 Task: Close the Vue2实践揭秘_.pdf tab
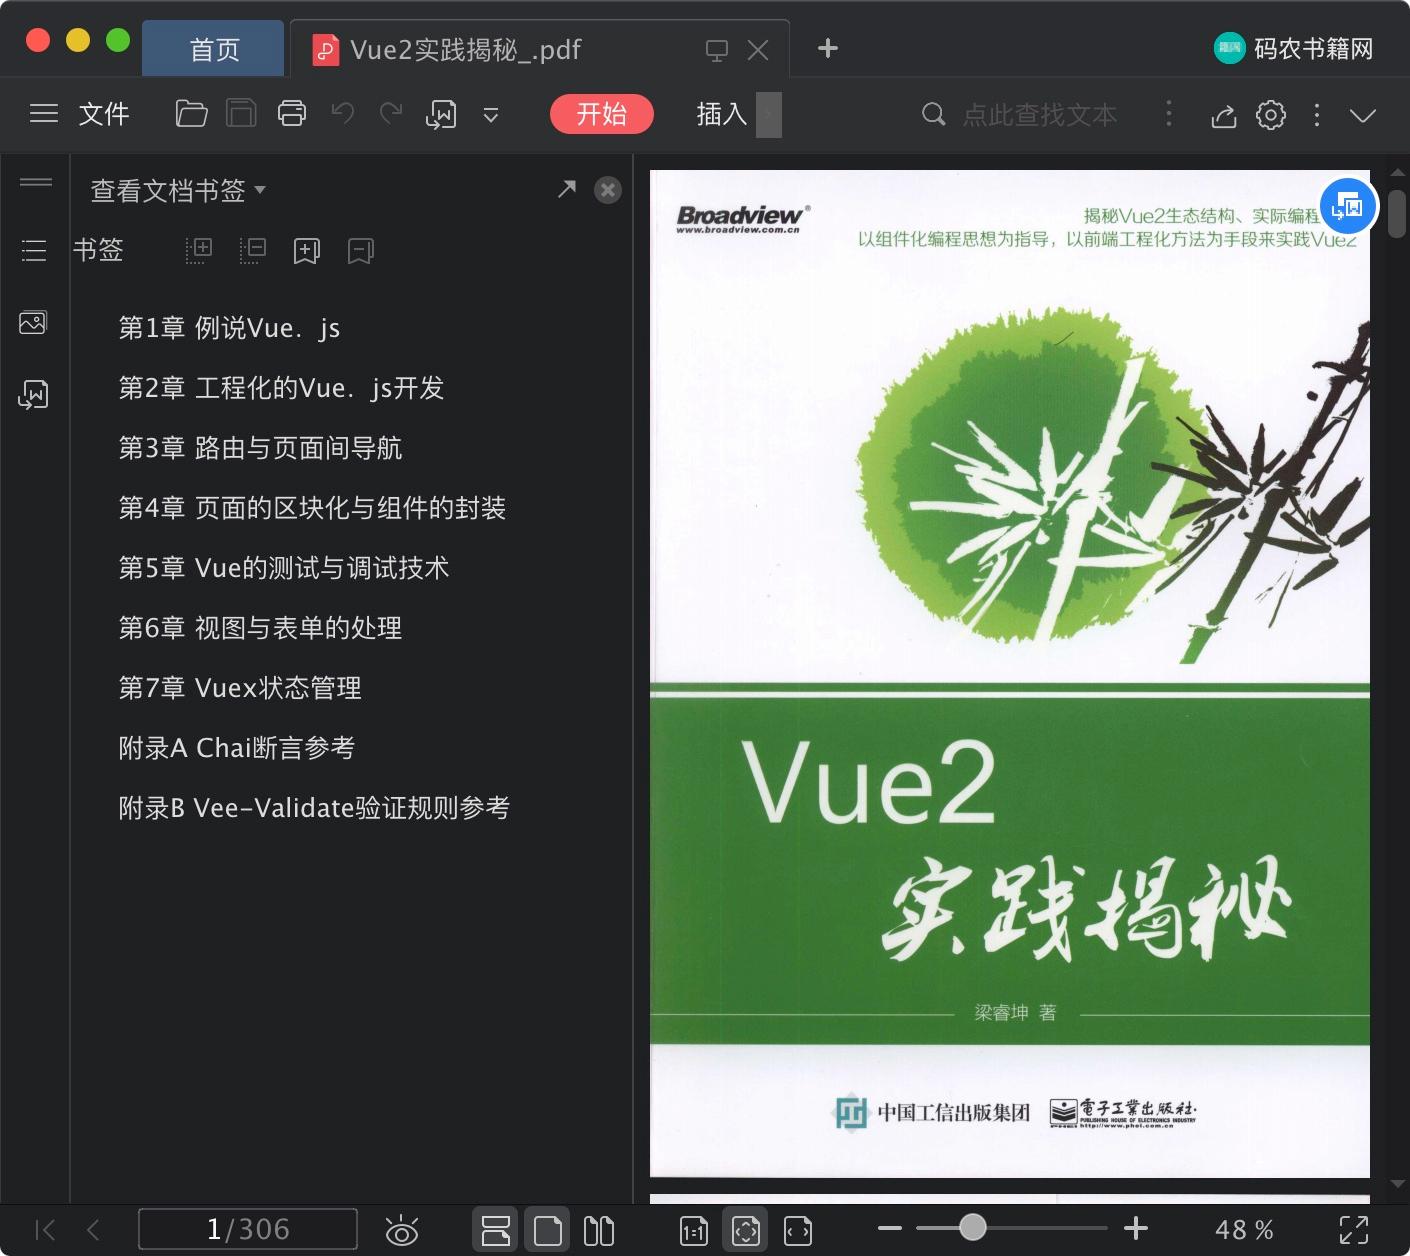(x=759, y=50)
